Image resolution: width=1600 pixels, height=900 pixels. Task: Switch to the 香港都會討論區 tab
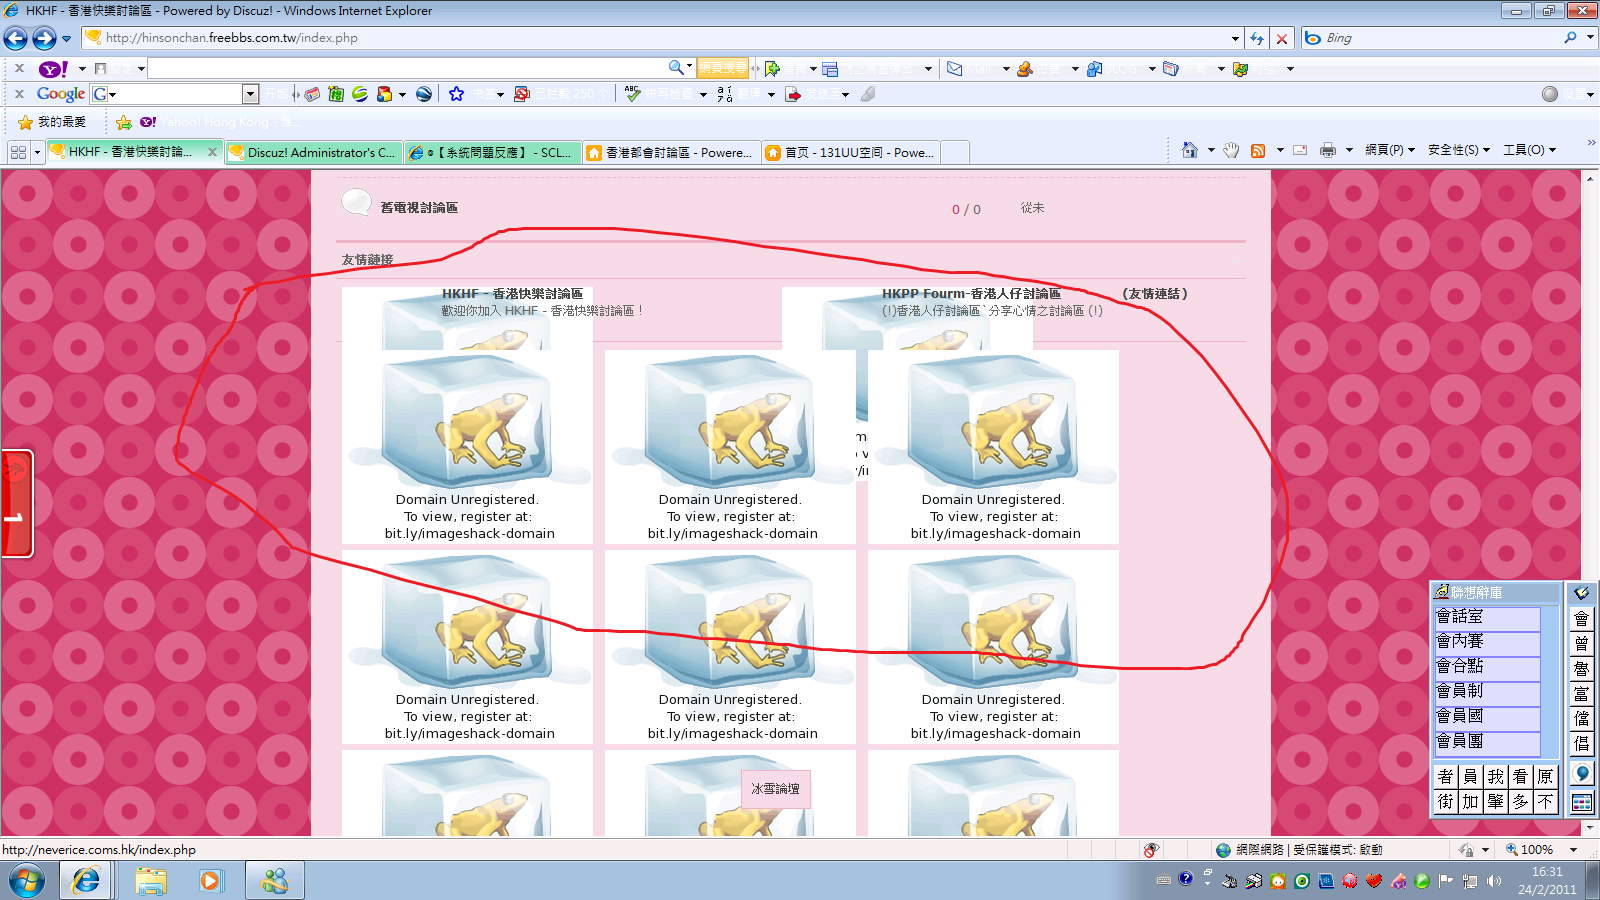point(672,152)
